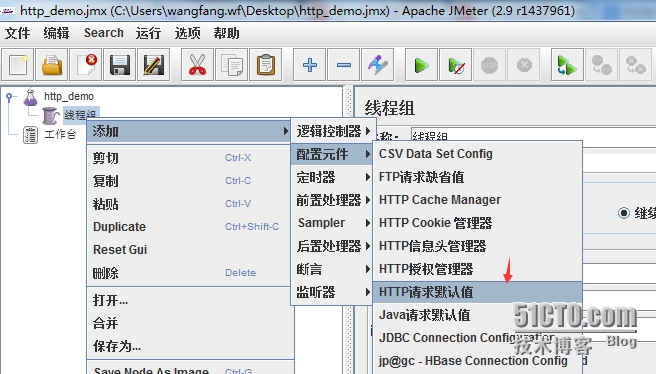The width and height of the screenshot is (656, 374).
Task: Add HTTP Cookie 管理器 element
Action: [x=477, y=223]
